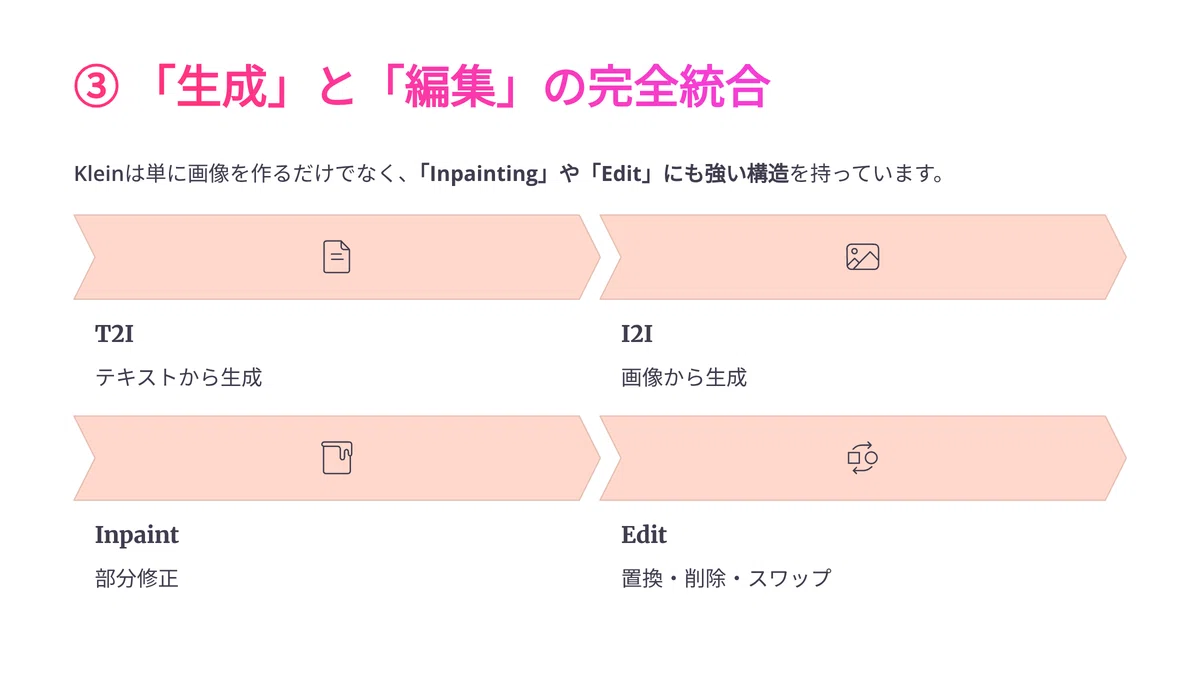The height and width of the screenshot is (675, 1200).
Task: Select the I2I heading text
Action: 637,334
